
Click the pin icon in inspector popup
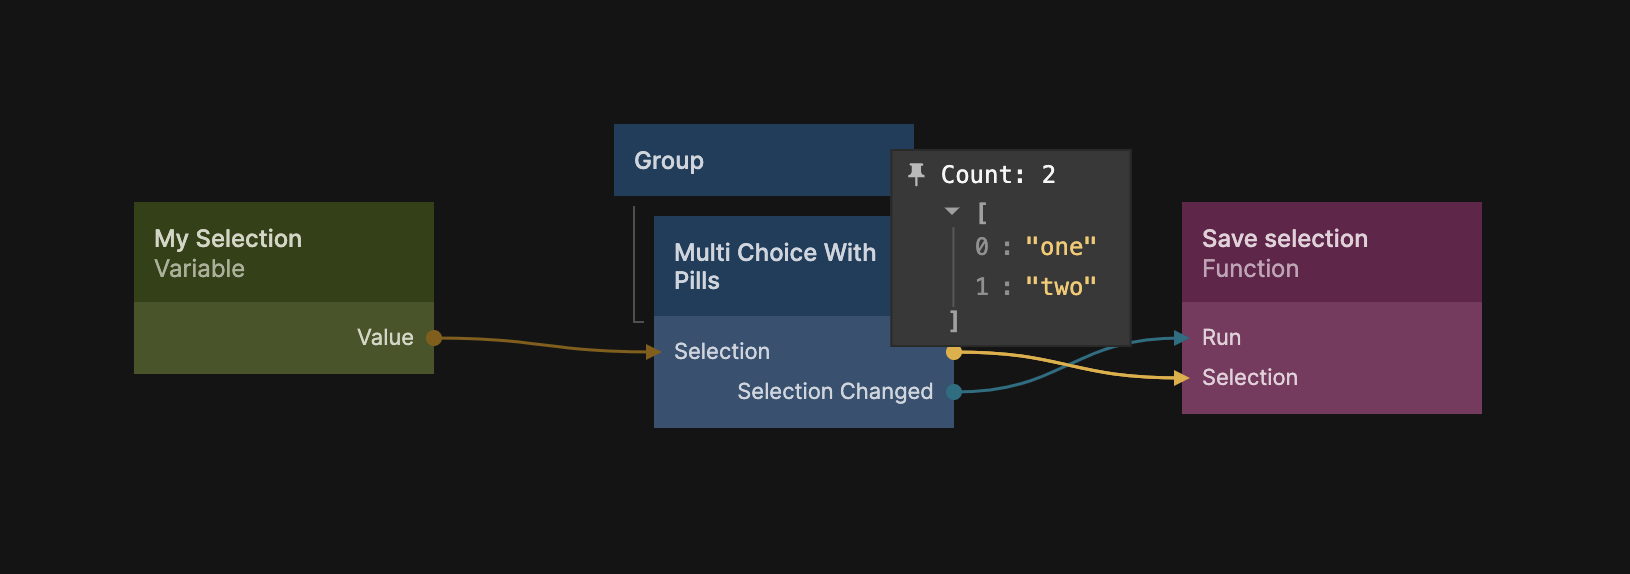click(x=916, y=175)
